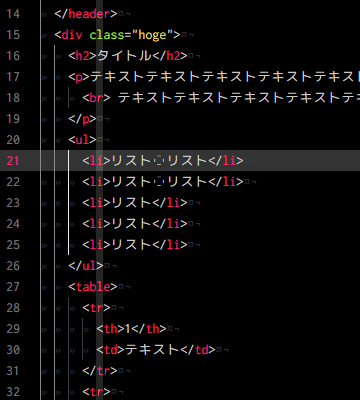Click the <br> tag on line 18
The height and width of the screenshot is (400, 360).
point(96,98)
